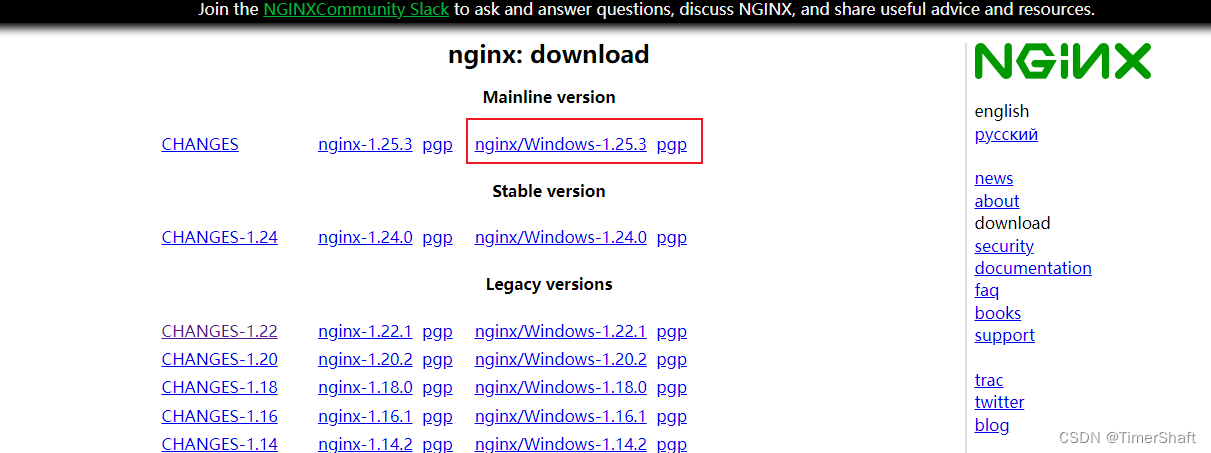Click the NGINX logo in the sidebar
This screenshot has width=1211, height=453.
click(1062, 62)
